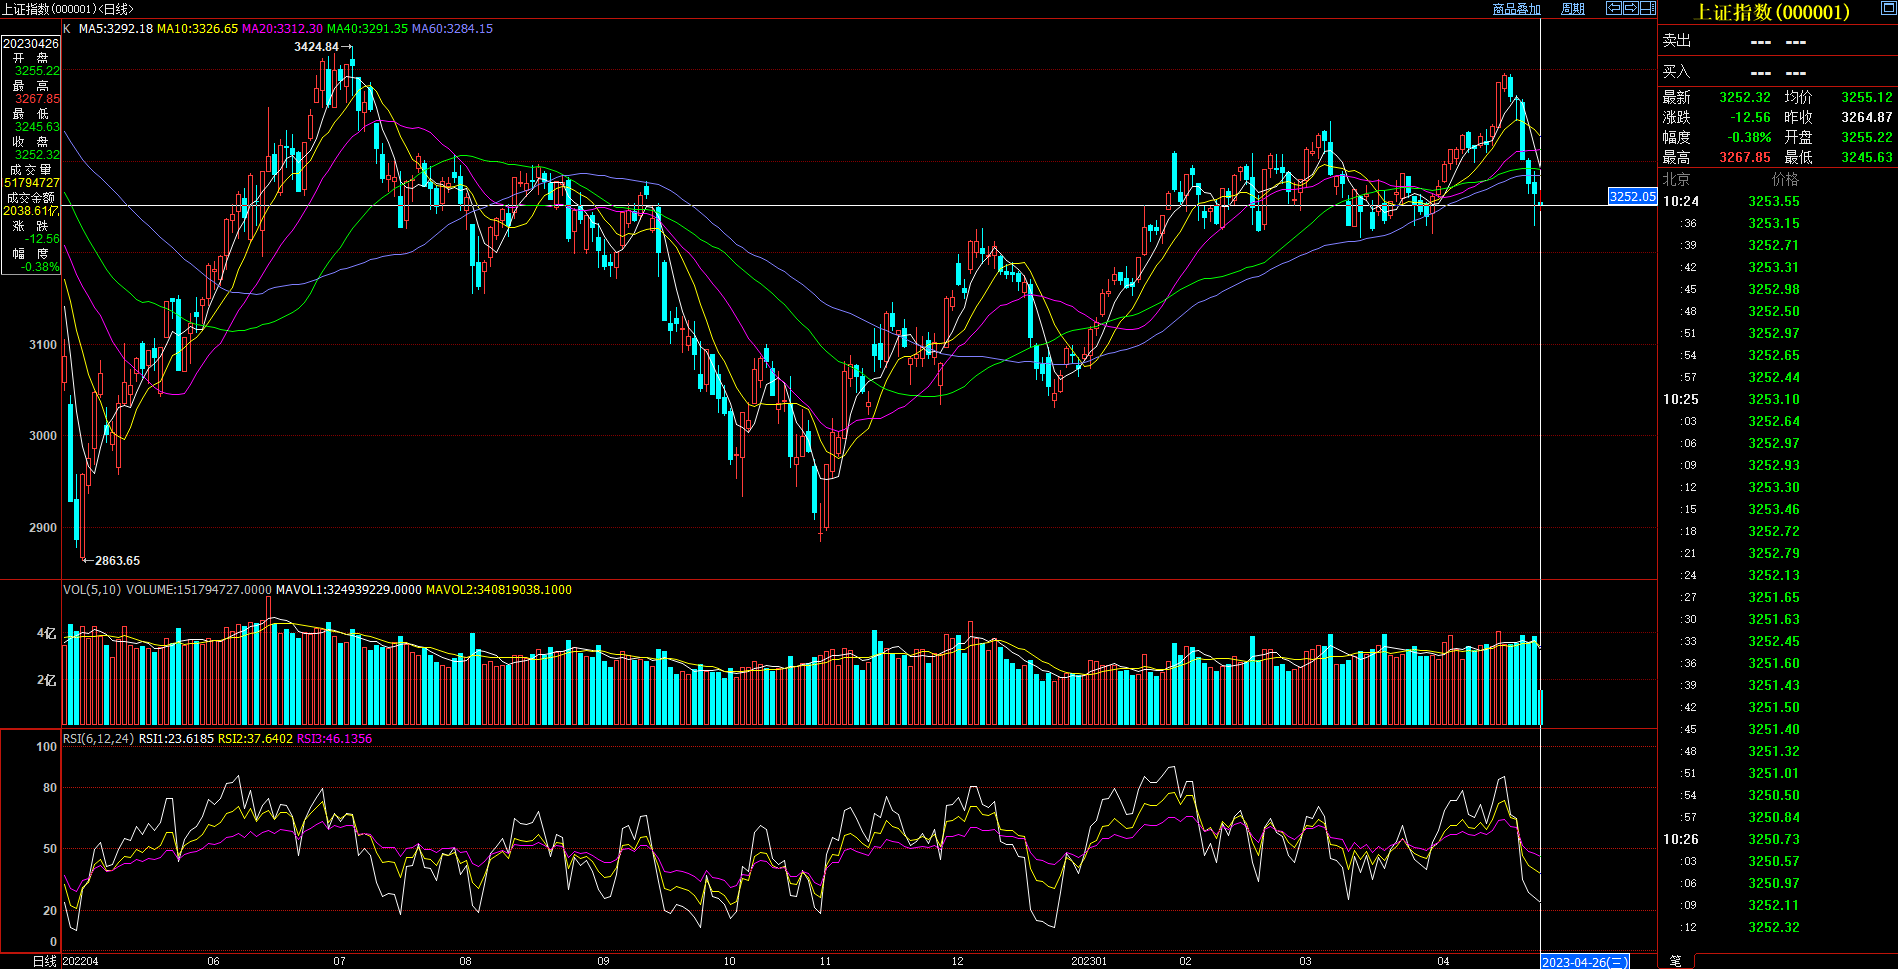Open the 商品叠加 overlay link

[x=1516, y=9]
